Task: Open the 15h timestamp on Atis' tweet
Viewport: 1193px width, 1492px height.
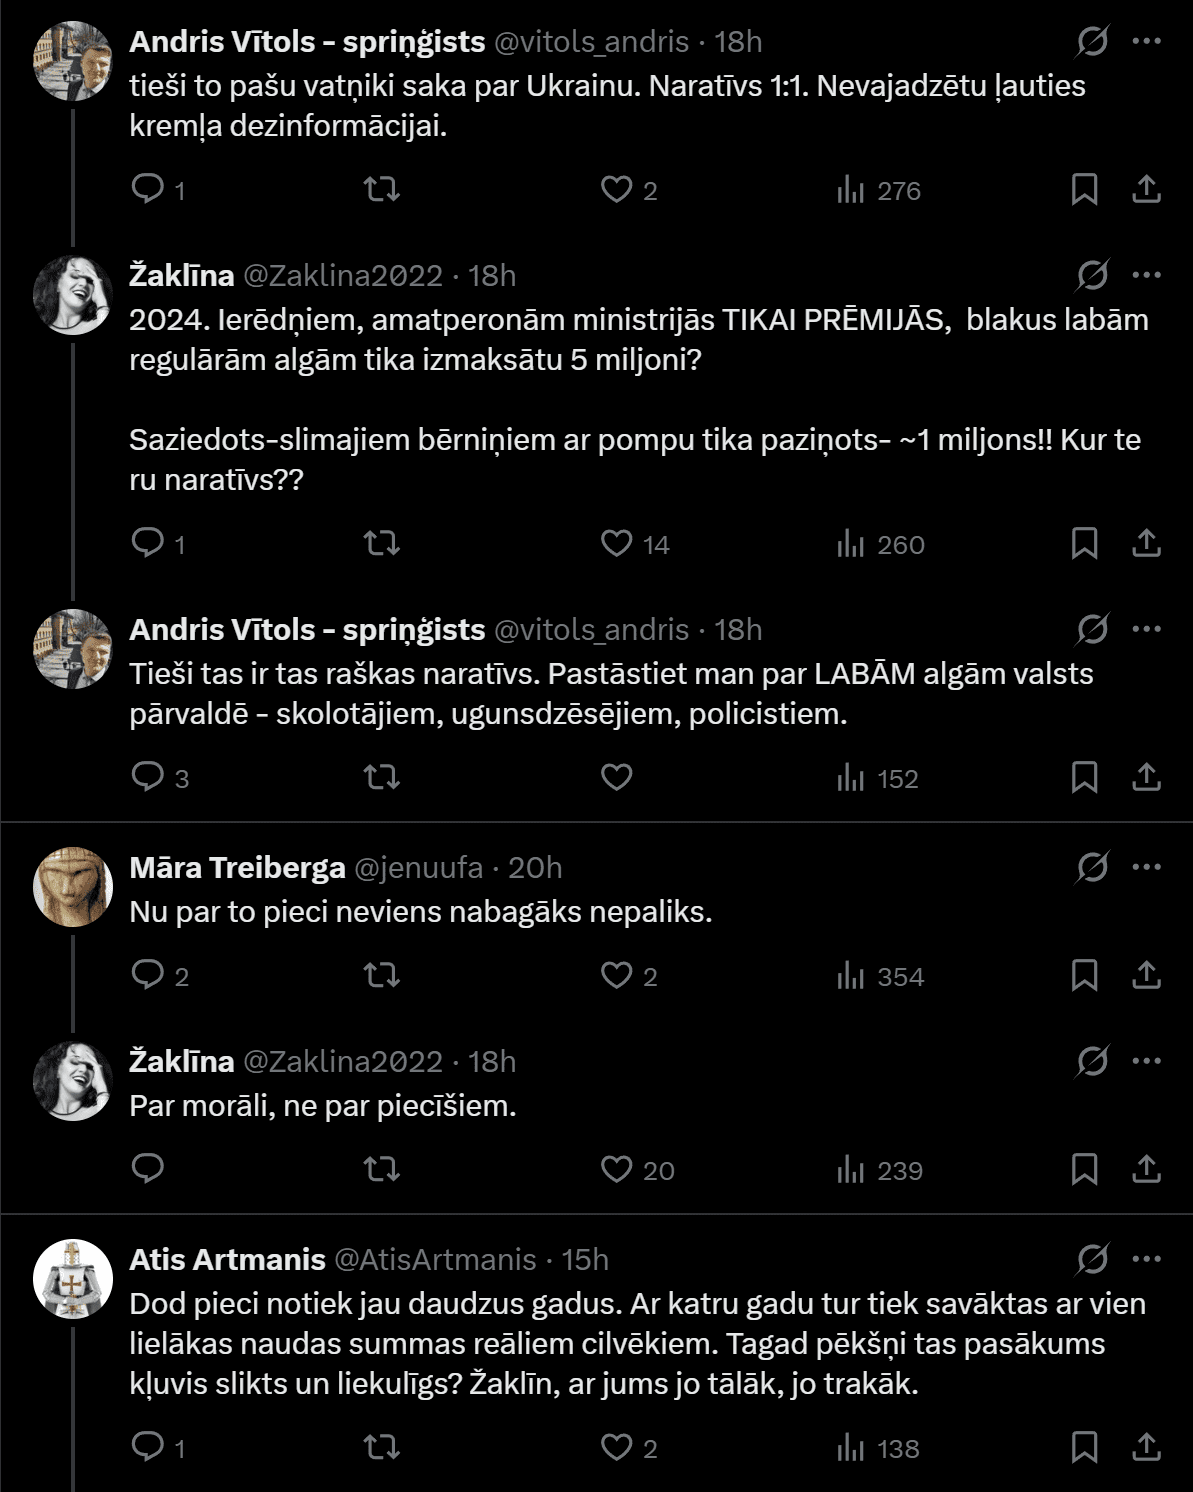Action: (585, 1260)
